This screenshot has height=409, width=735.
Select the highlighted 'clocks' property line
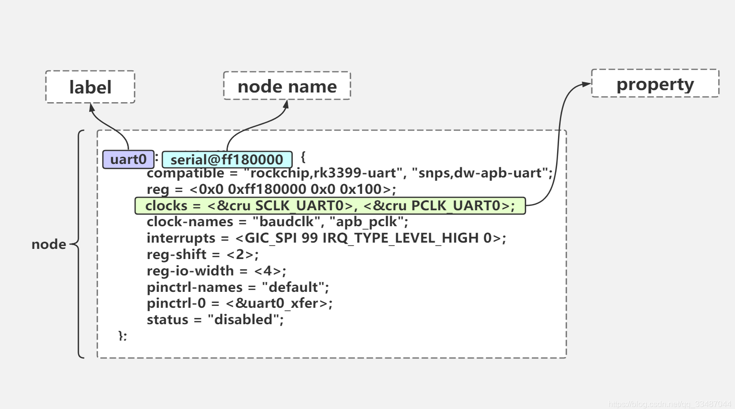330,206
